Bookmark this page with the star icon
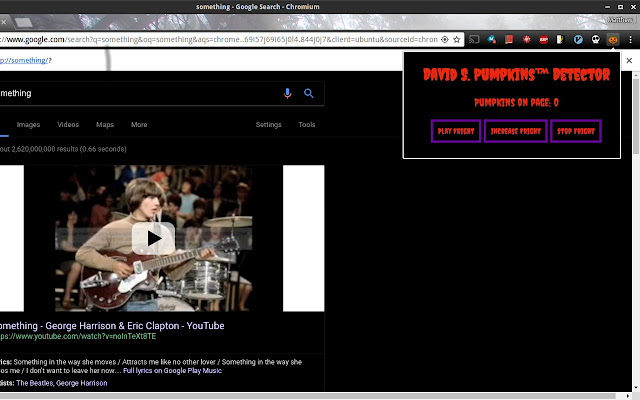The height and width of the screenshot is (400, 640). (x=457, y=40)
